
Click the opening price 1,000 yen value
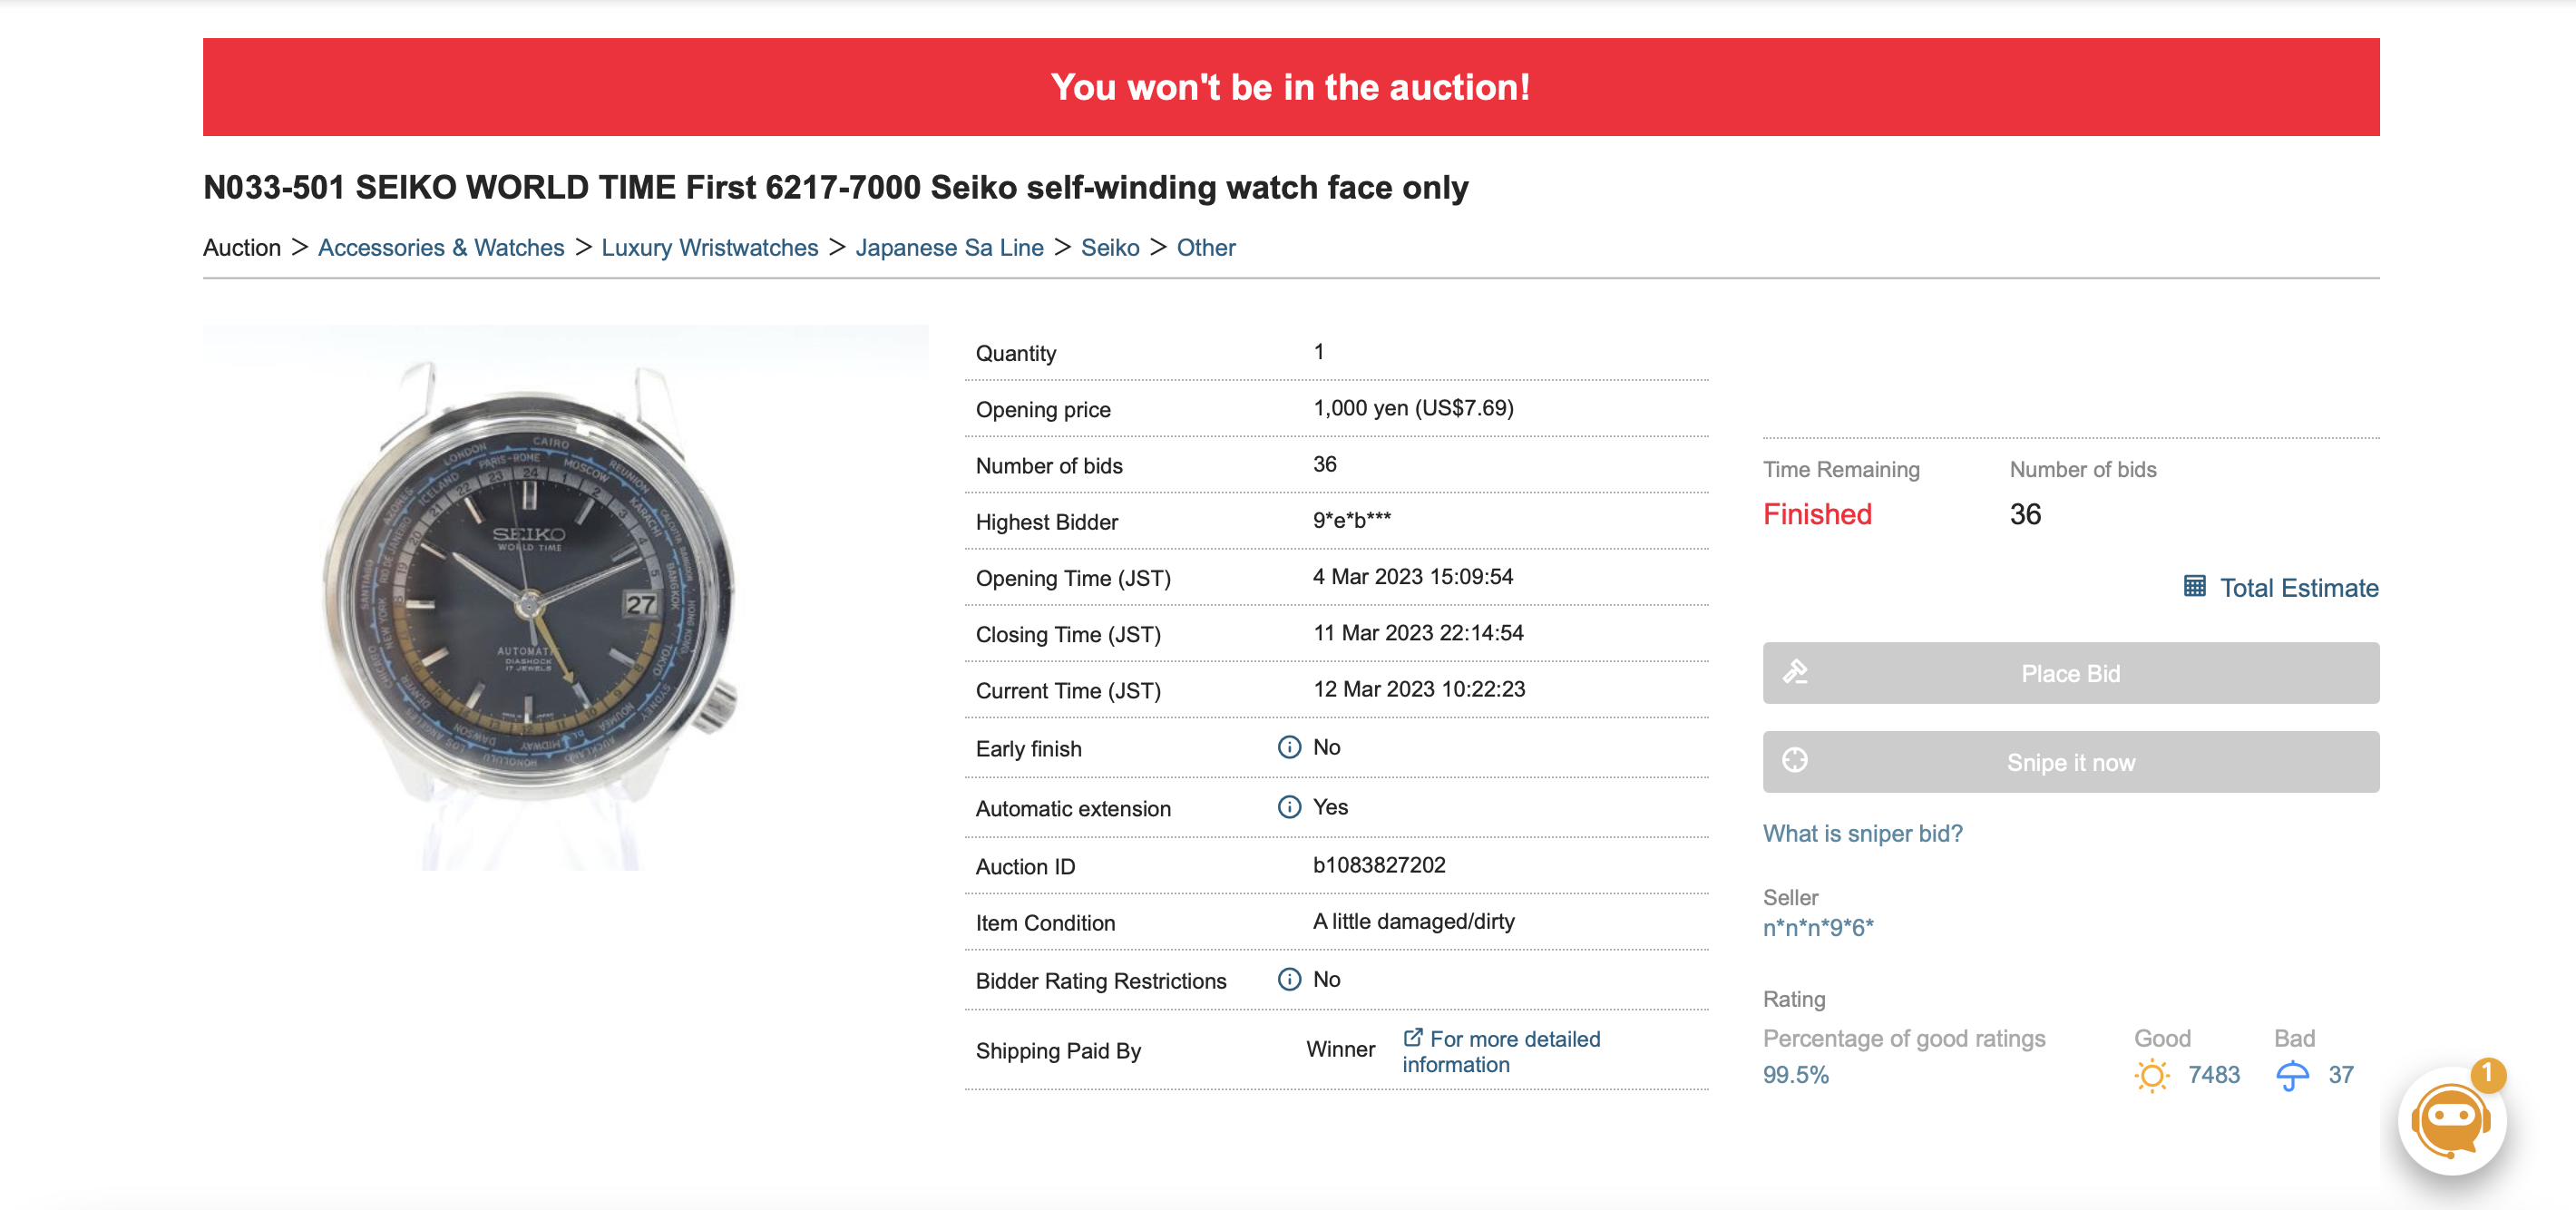[x=1413, y=408]
